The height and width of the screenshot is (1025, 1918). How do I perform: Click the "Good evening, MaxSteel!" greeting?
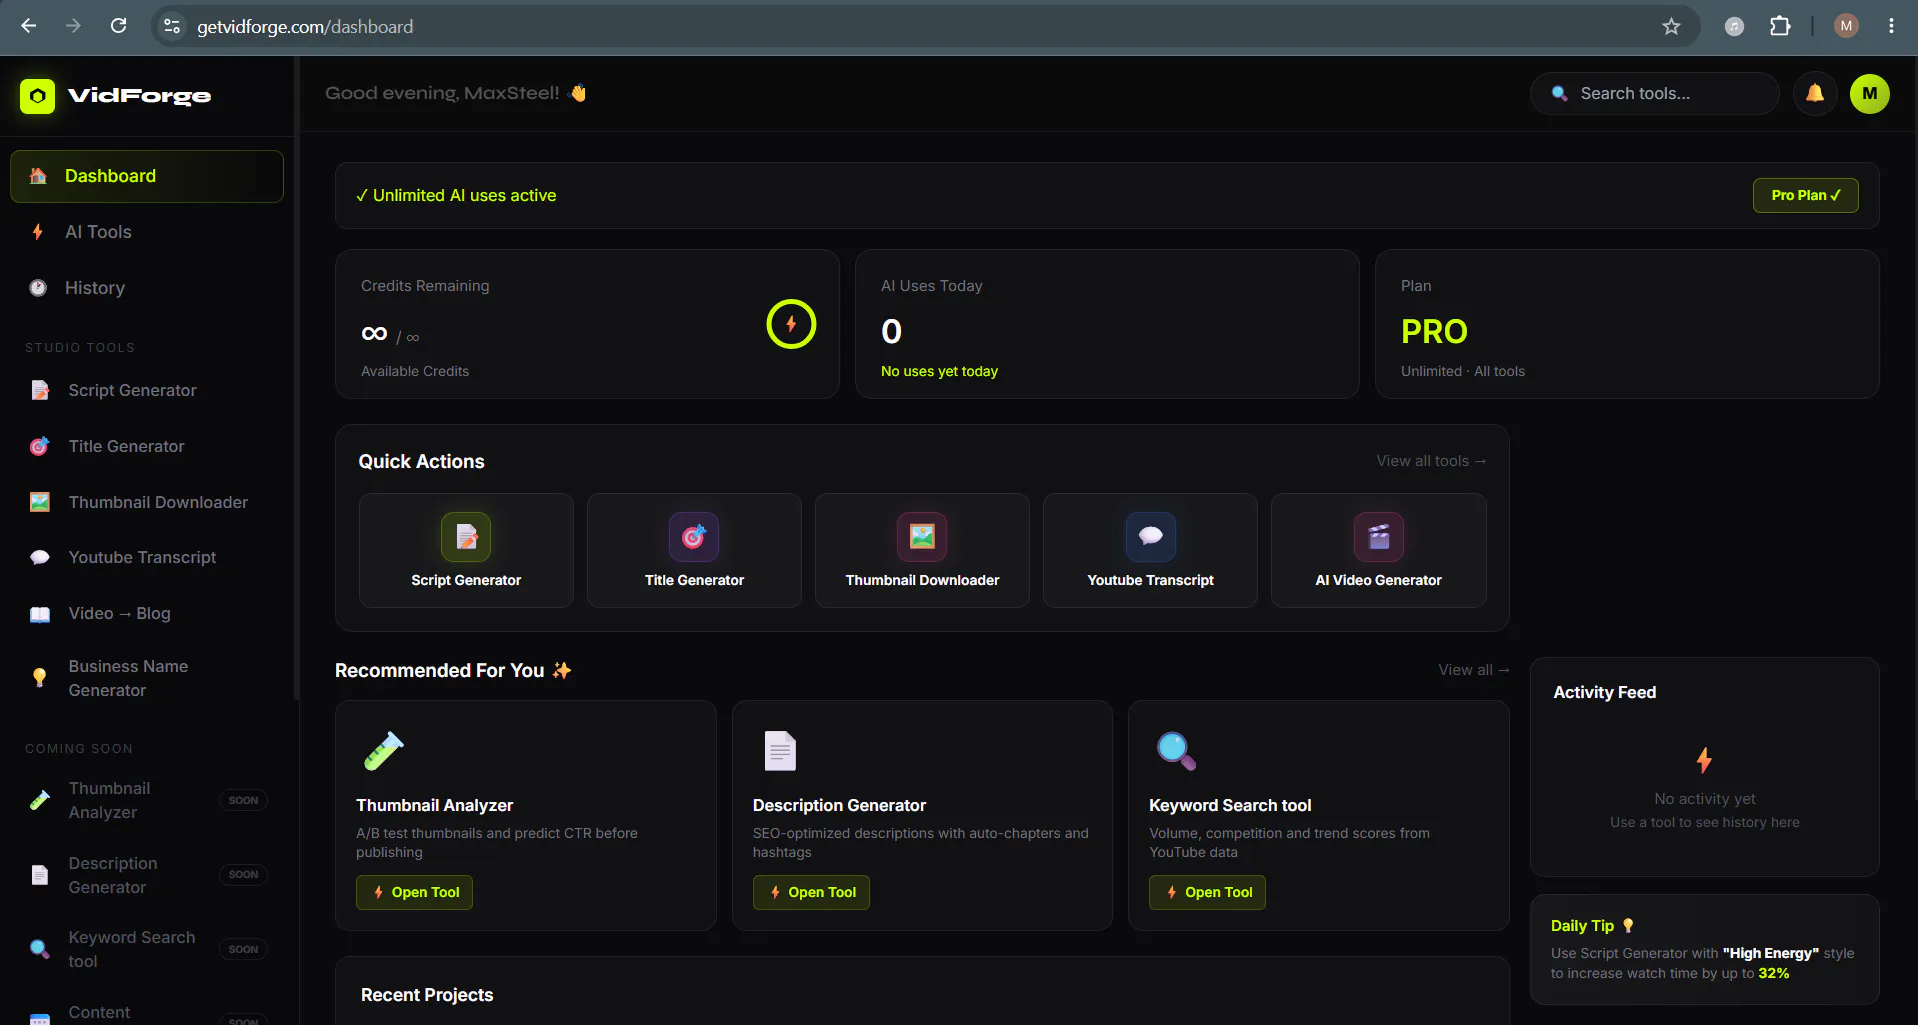442,93
